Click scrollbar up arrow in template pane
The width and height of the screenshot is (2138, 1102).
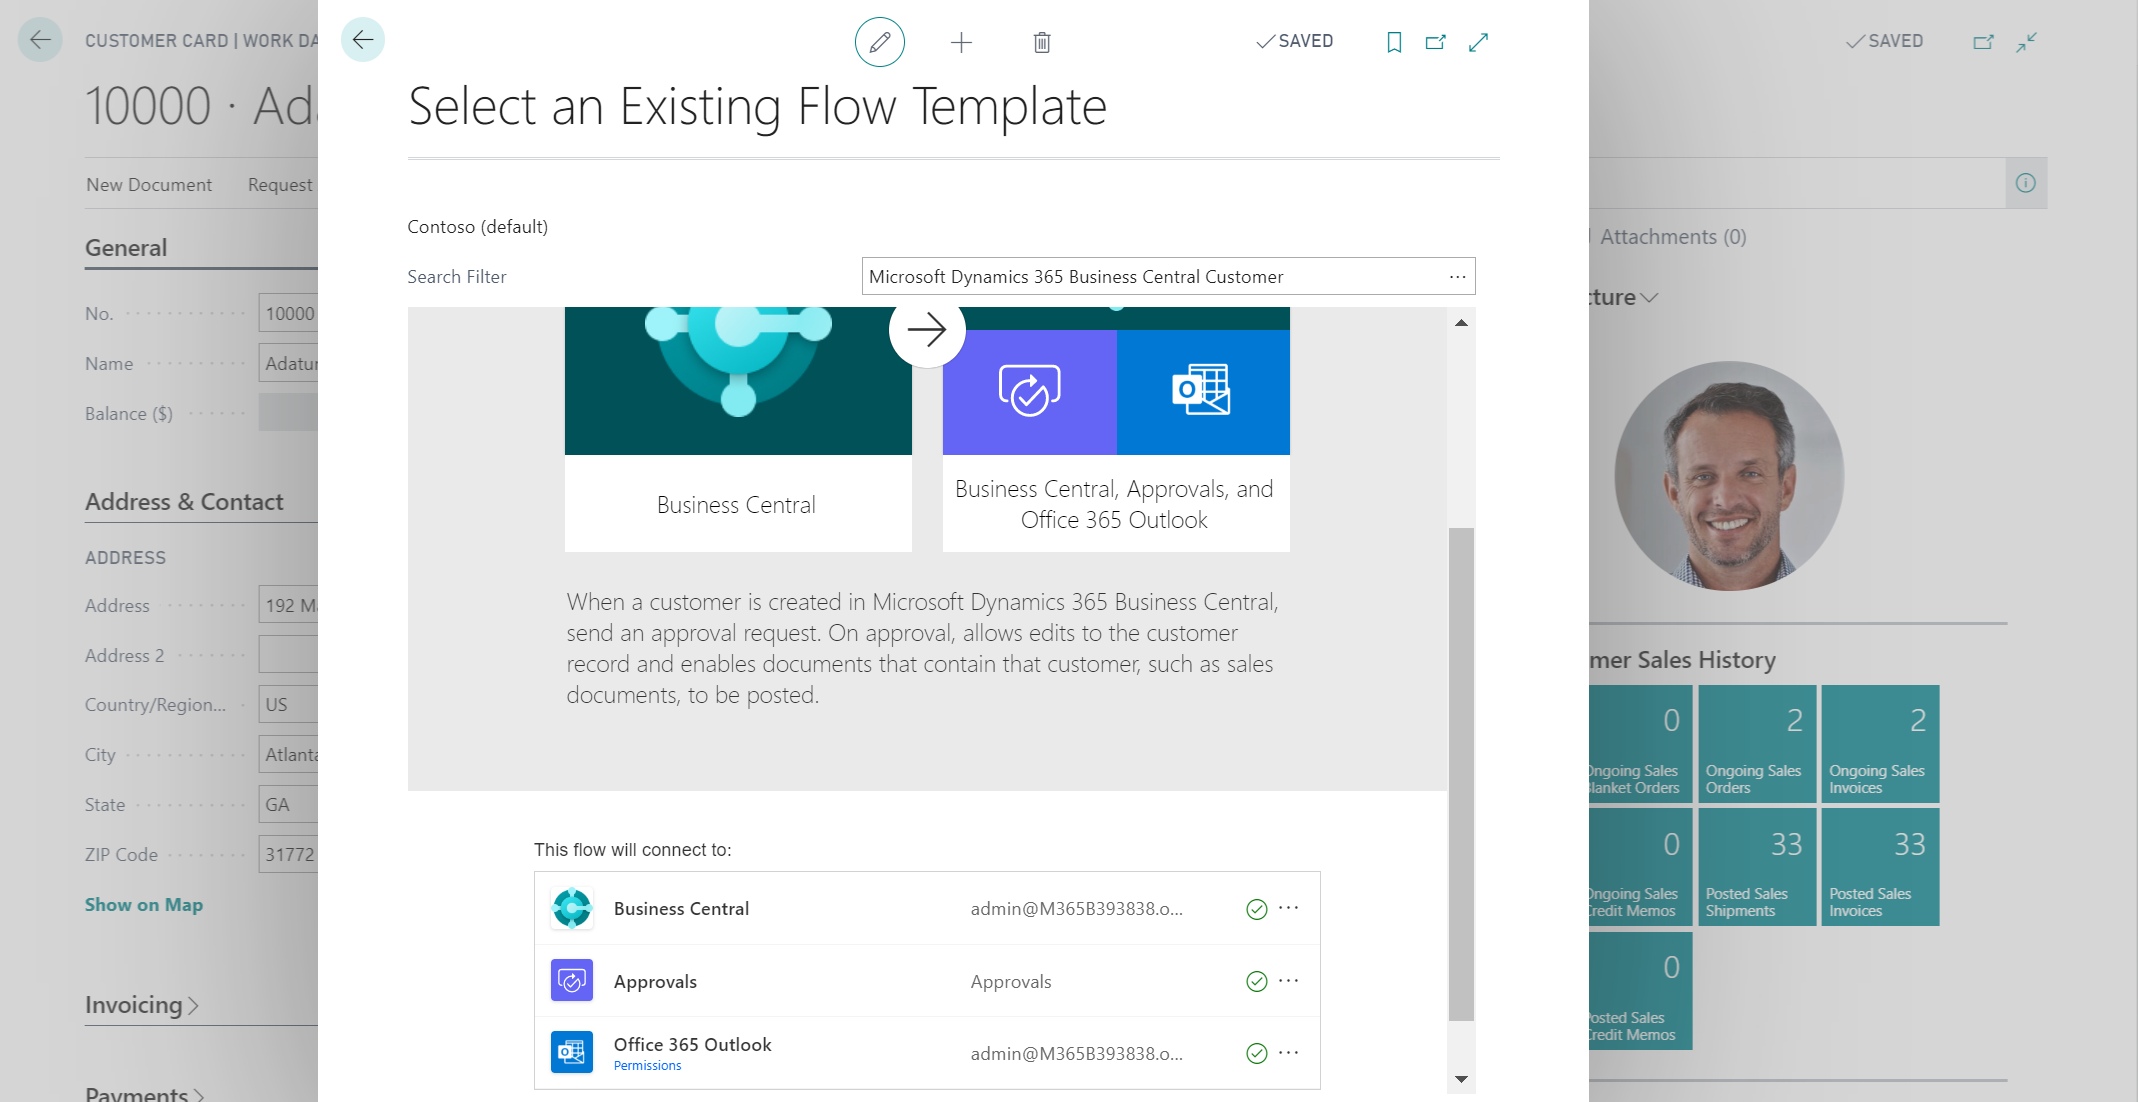tap(1461, 322)
